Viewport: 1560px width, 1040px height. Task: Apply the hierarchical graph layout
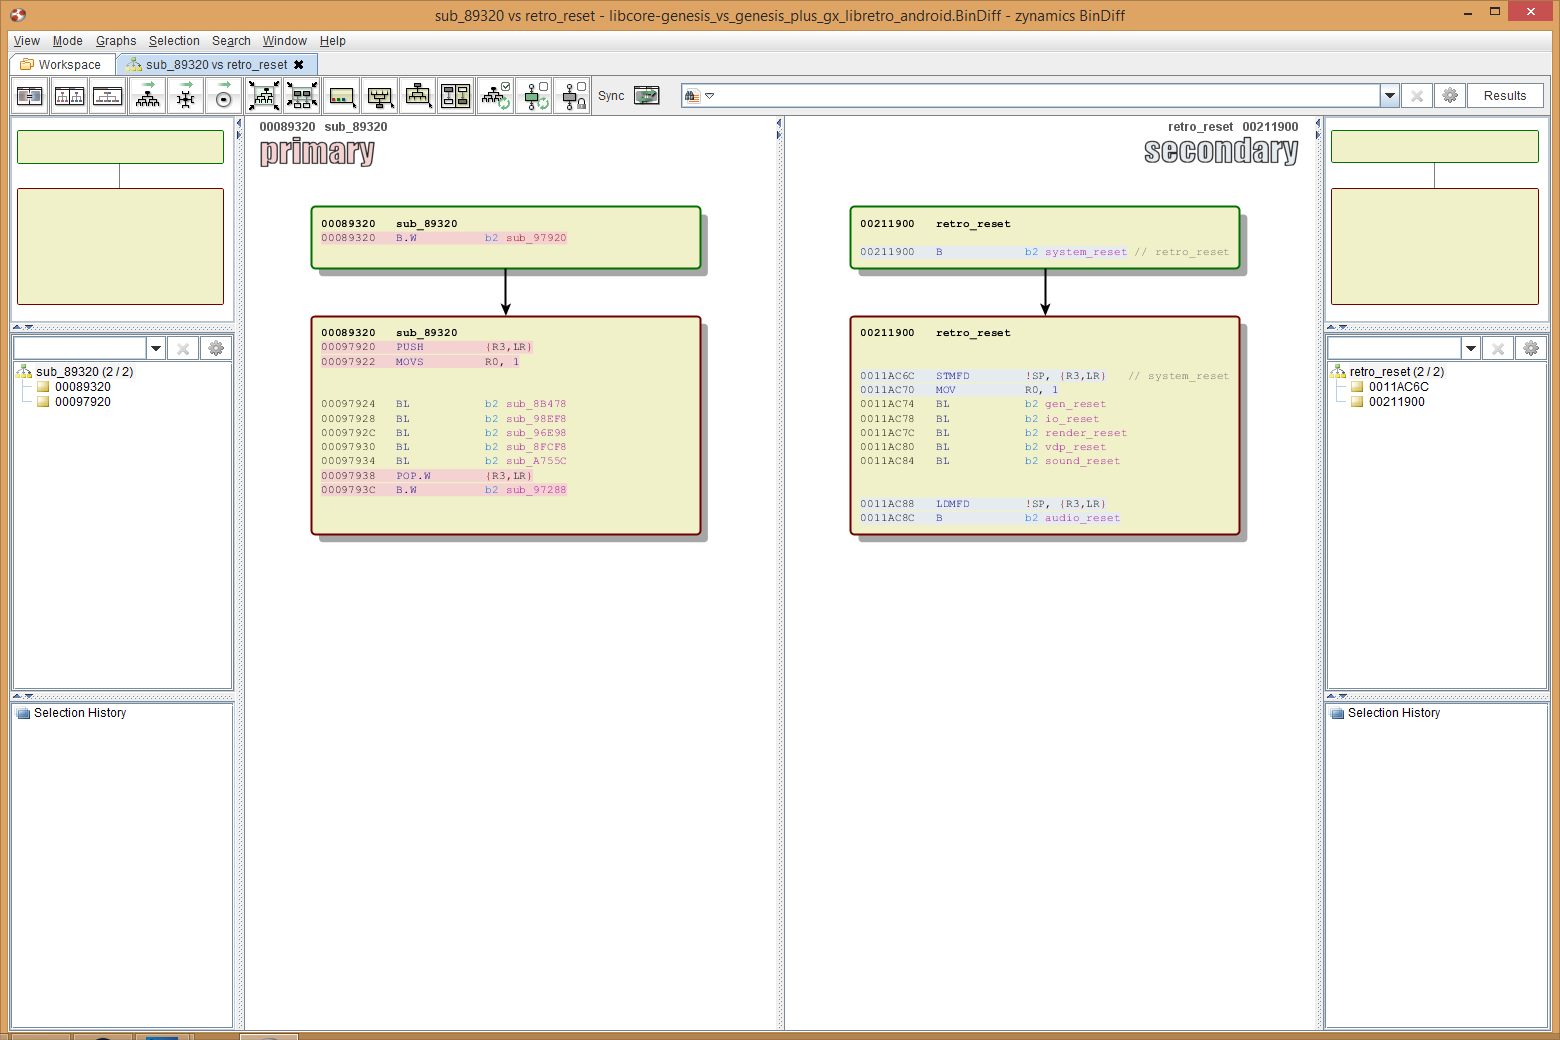tap(148, 96)
